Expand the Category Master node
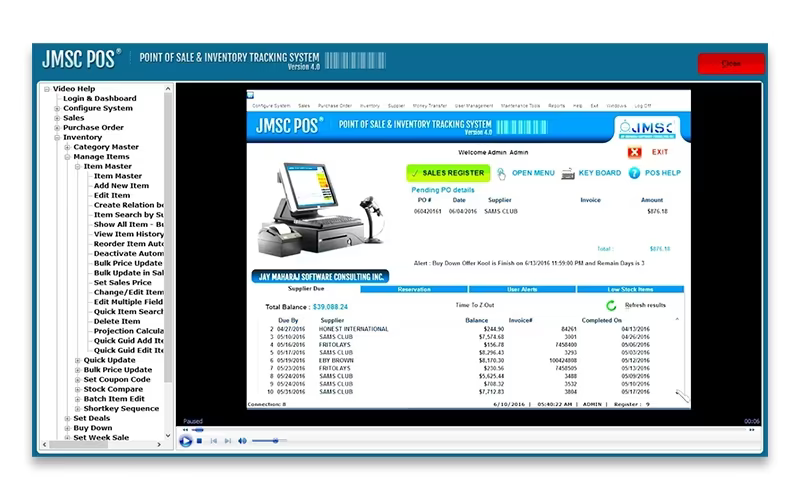This screenshot has height=500, width=800. click(x=67, y=147)
